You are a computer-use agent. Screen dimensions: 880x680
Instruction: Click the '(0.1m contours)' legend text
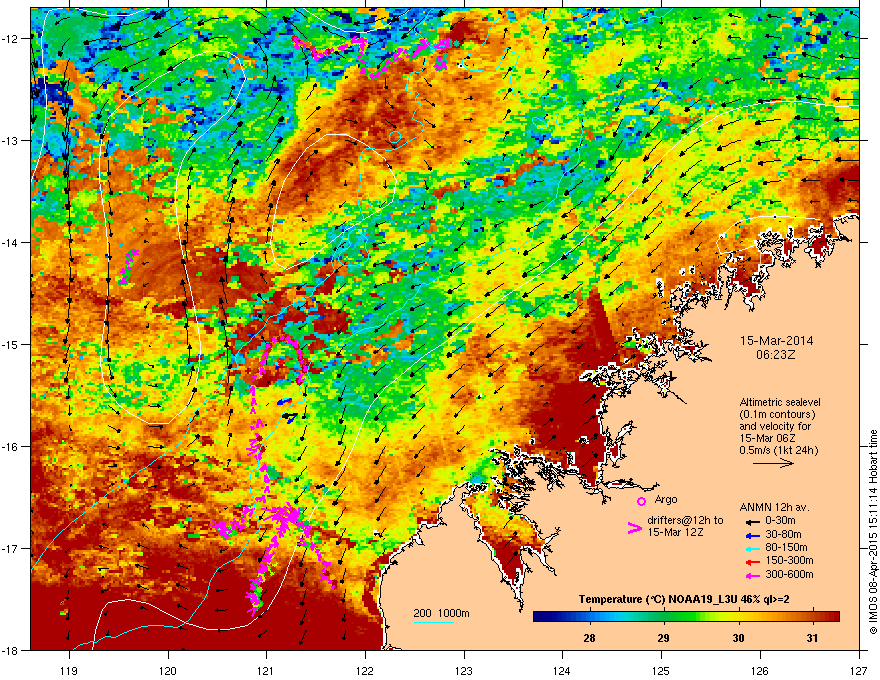(x=777, y=414)
